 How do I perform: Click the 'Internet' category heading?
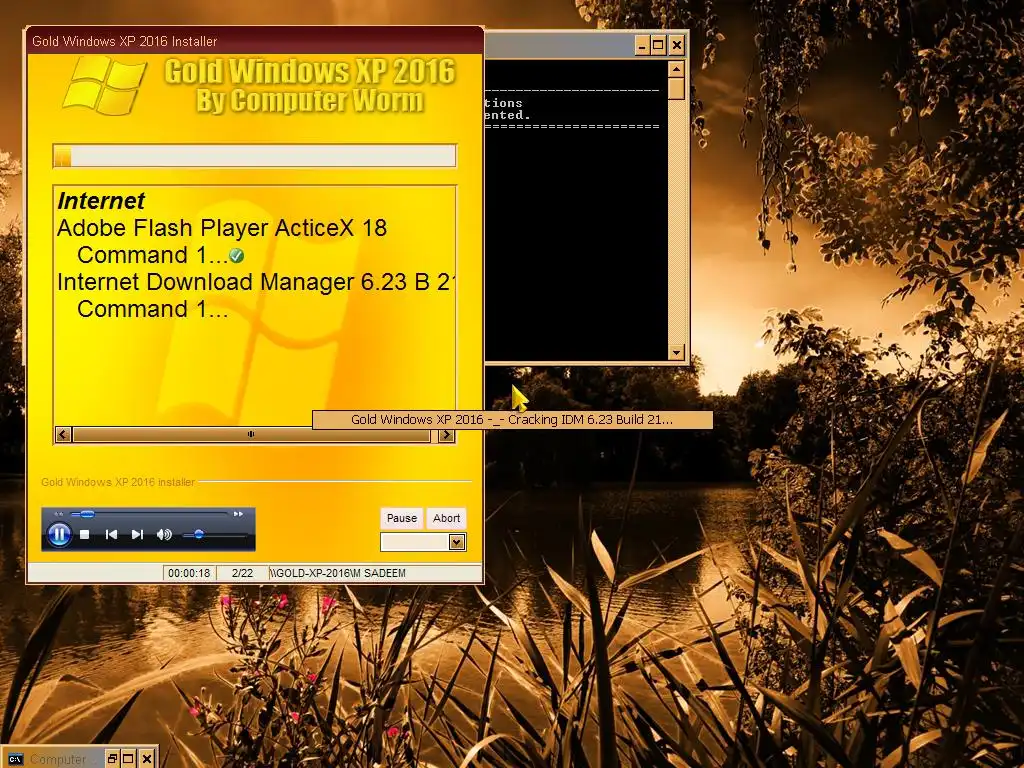[101, 200]
